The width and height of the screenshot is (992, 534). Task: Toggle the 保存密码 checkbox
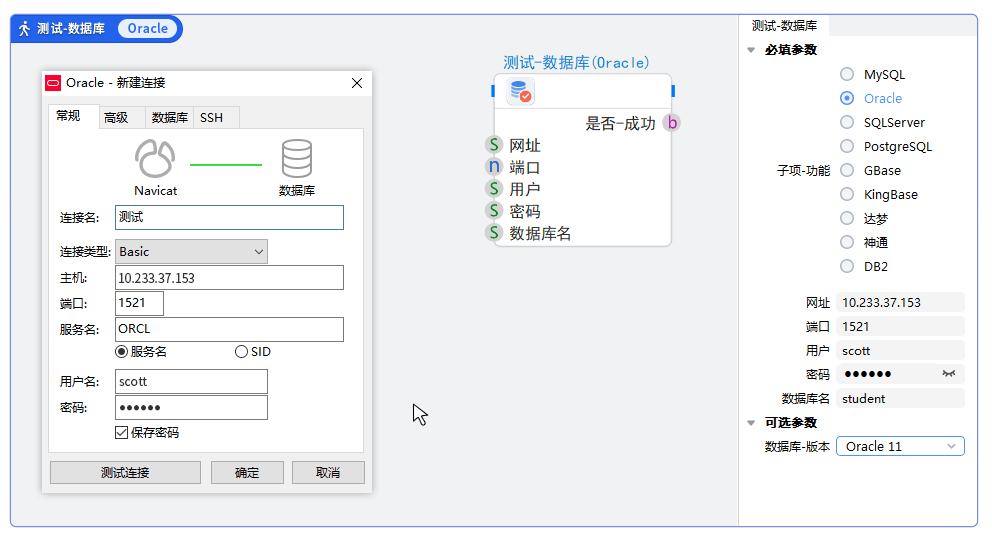pos(122,433)
